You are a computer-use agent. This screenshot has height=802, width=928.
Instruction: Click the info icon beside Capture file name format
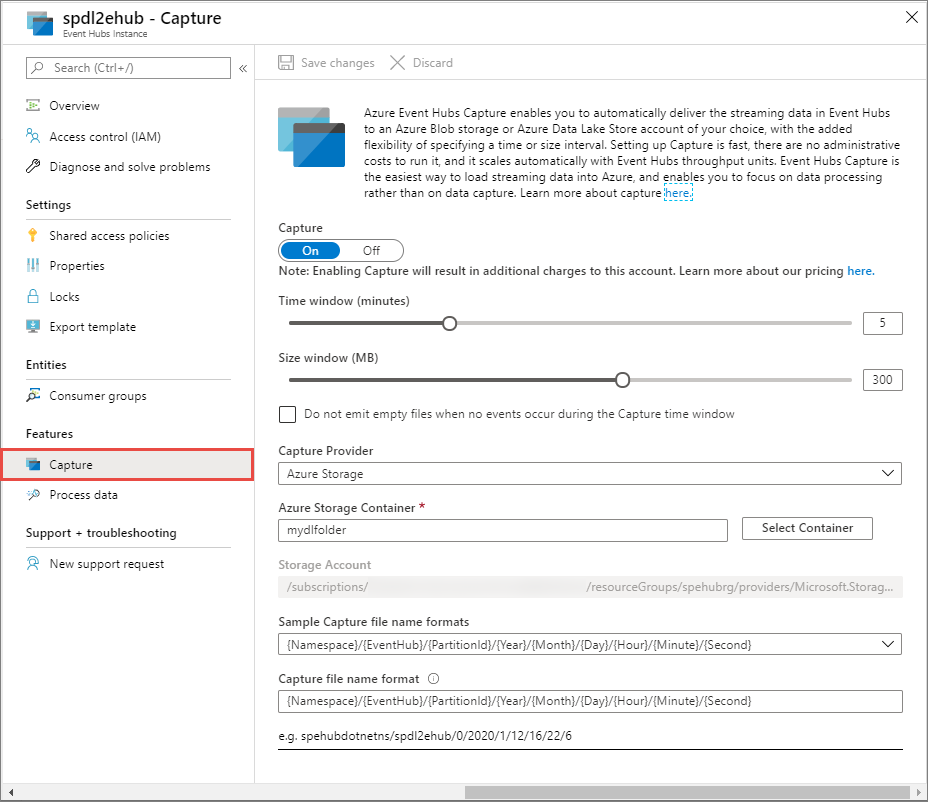click(x=433, y=678)
